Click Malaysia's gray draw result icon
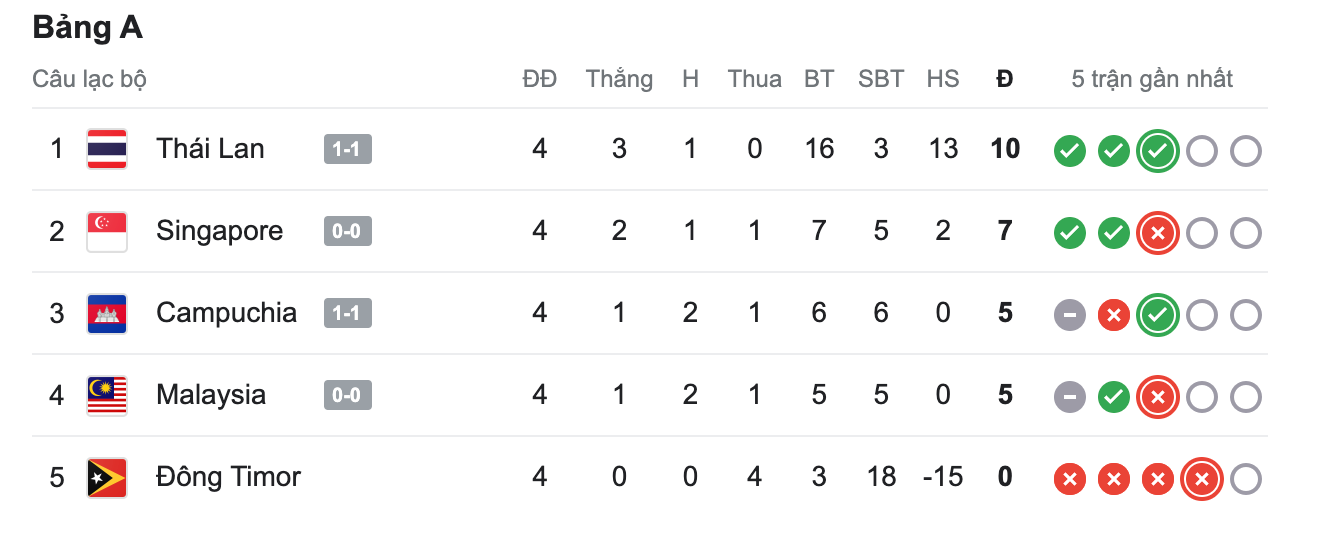Image resolution: width=1326 pixels, height=534 pixels. tap(1070, 397)
